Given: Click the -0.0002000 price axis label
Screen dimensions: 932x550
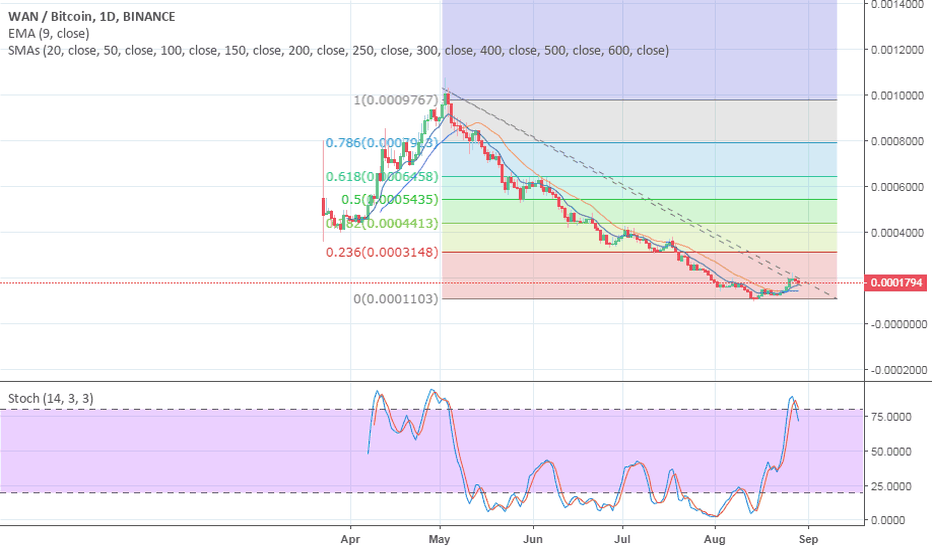Looking at the screenshot, I should 898,370.
